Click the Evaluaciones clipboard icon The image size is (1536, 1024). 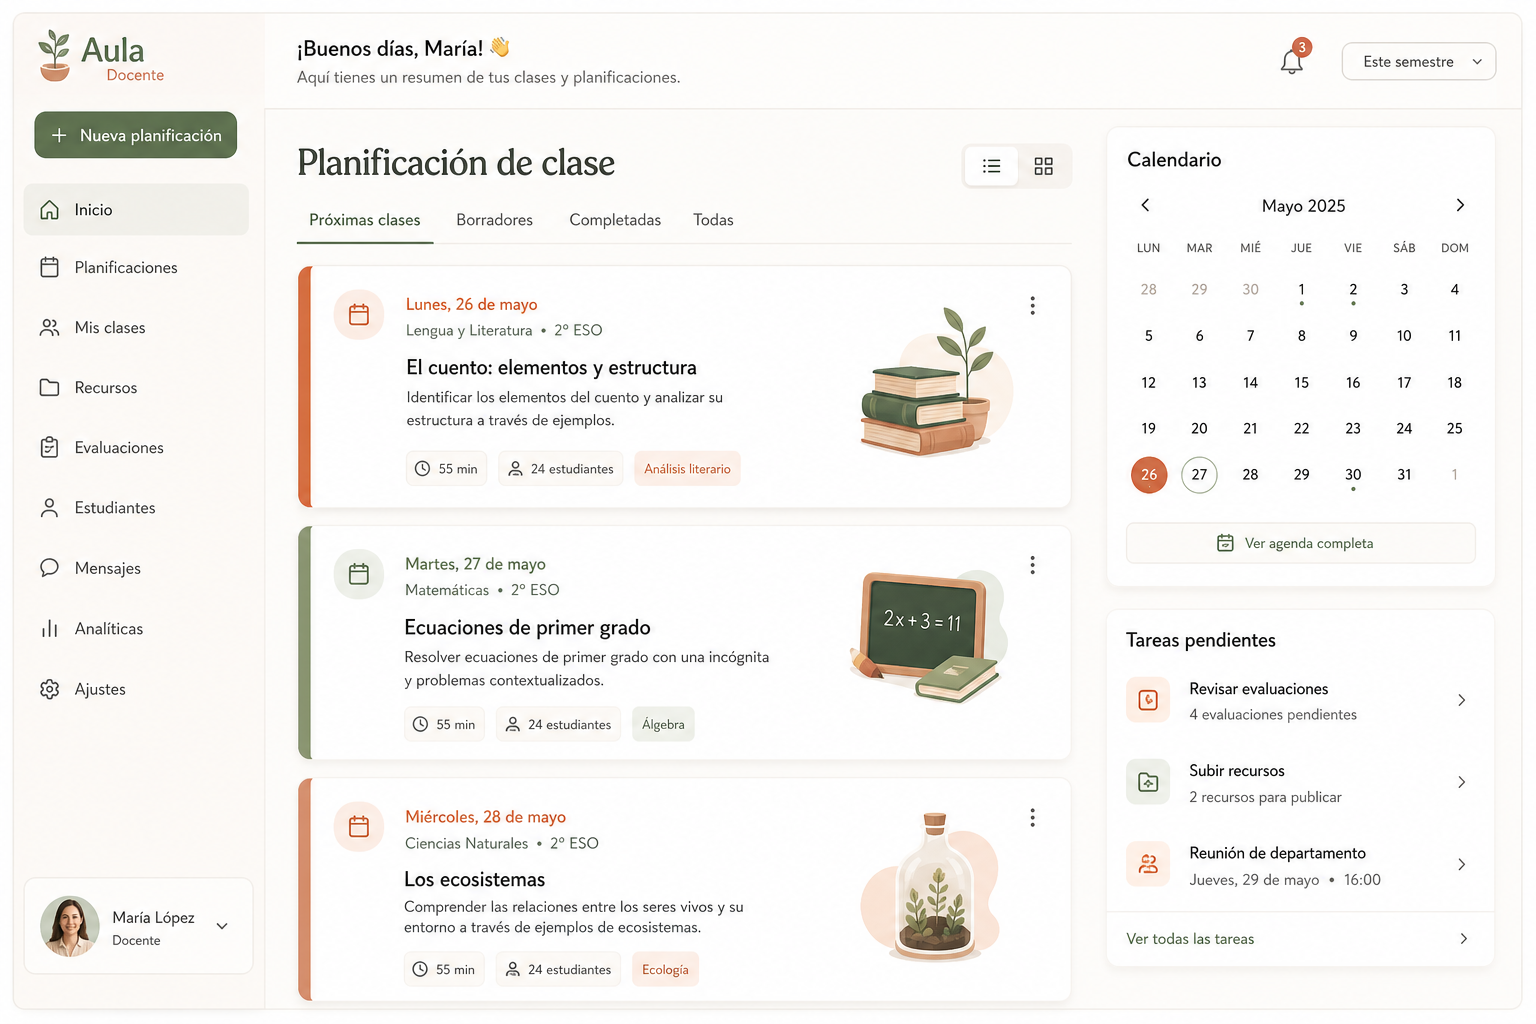(49, 448)
